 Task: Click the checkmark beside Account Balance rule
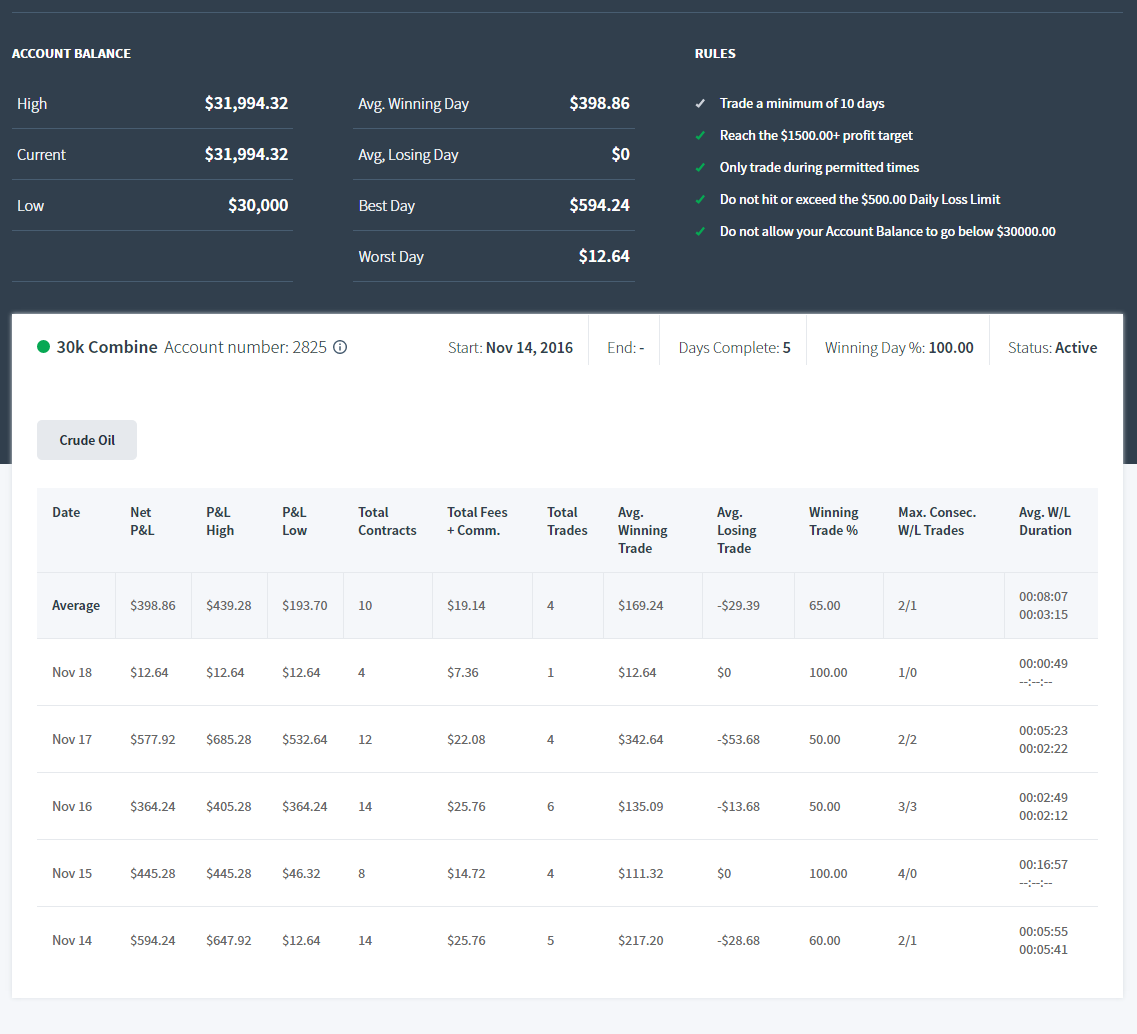point(700,231)
